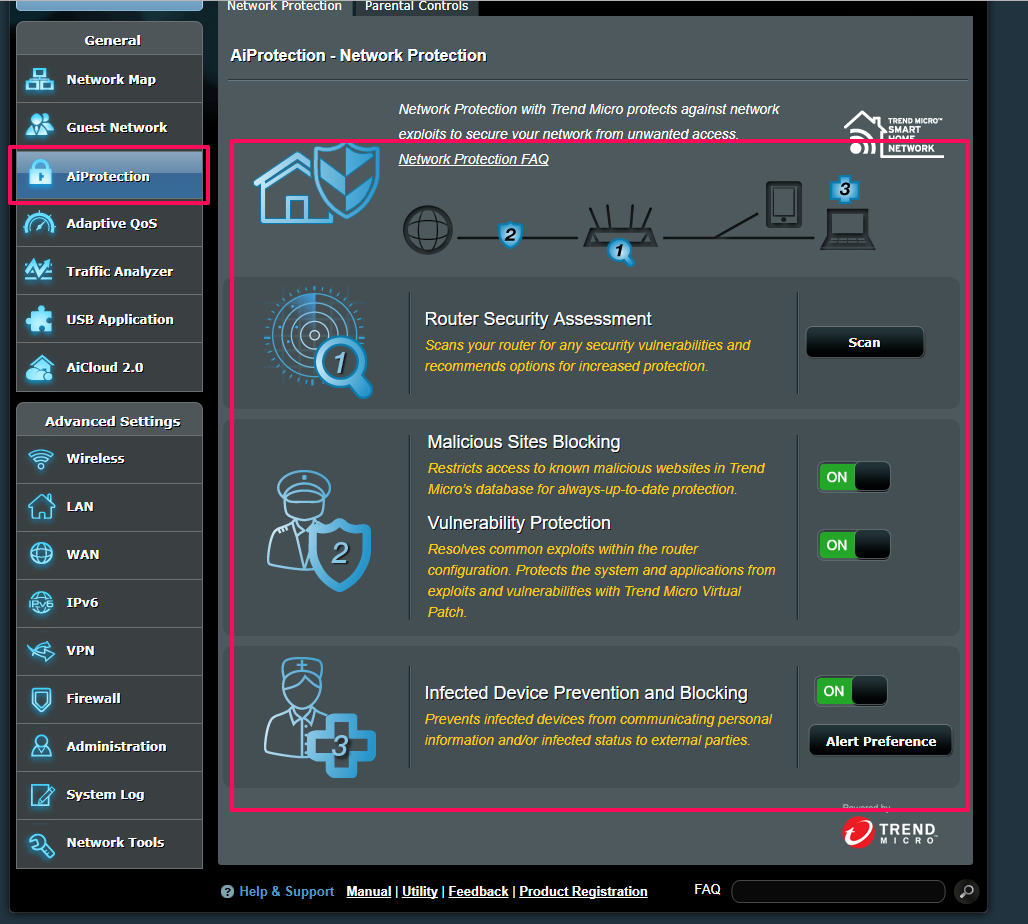Switch to Network Protection tab

tap(285, 7)
